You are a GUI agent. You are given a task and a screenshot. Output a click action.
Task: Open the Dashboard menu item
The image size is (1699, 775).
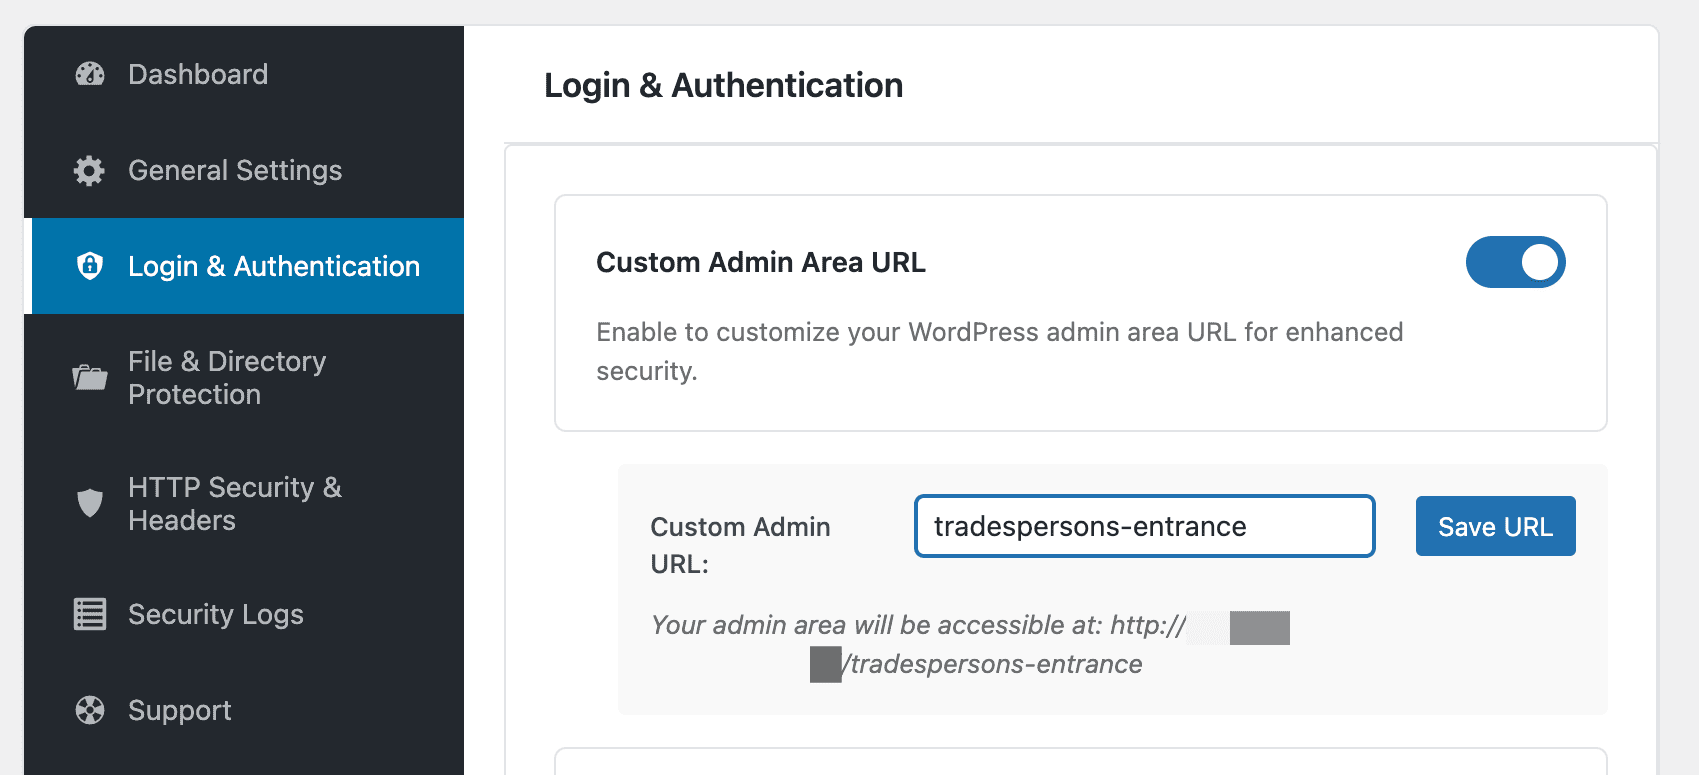244,74
